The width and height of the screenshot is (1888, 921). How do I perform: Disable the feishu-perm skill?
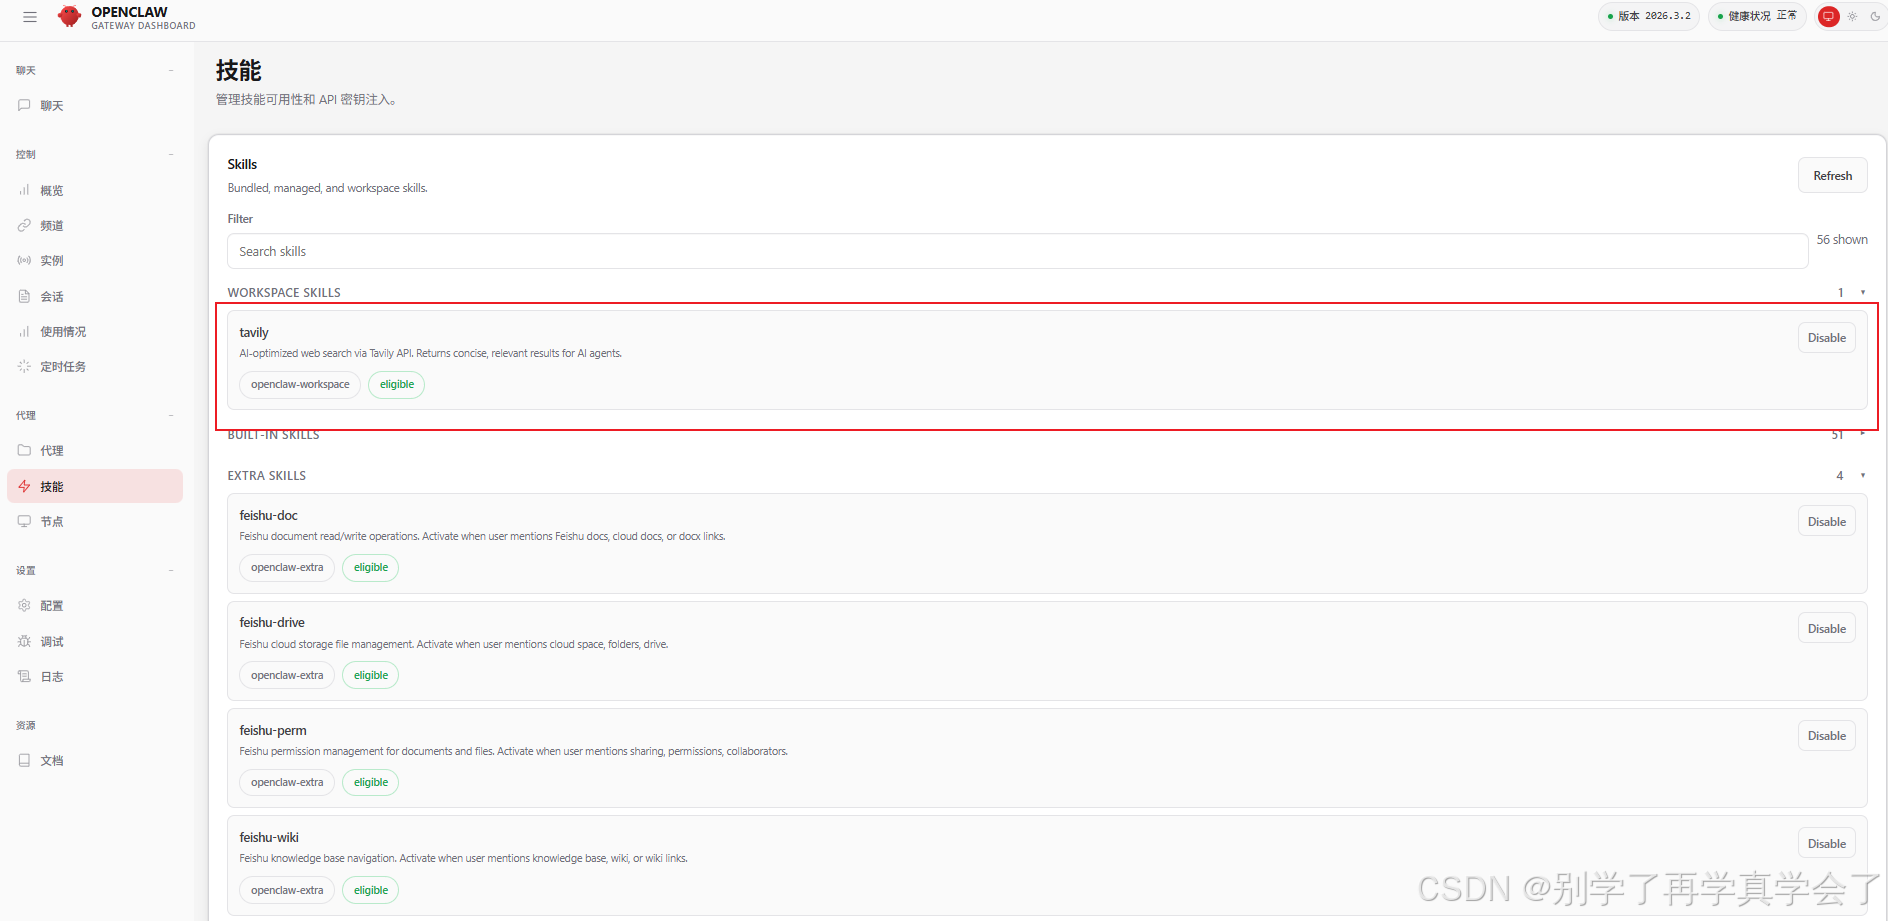1826,736
